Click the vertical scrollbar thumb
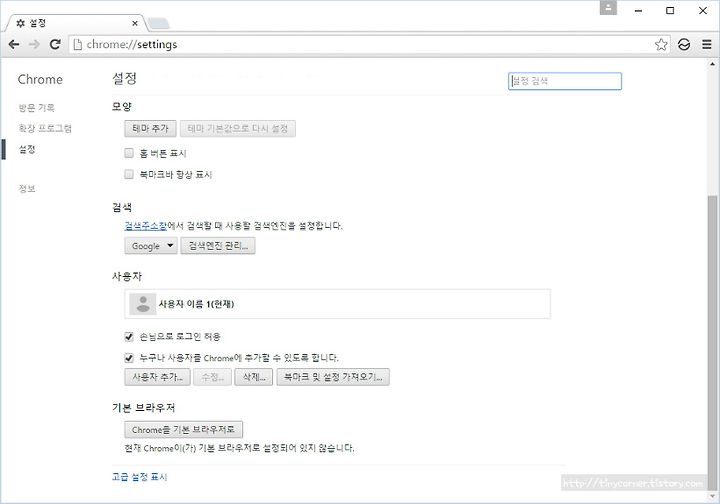Screen dimensions: 720x504 712,342
